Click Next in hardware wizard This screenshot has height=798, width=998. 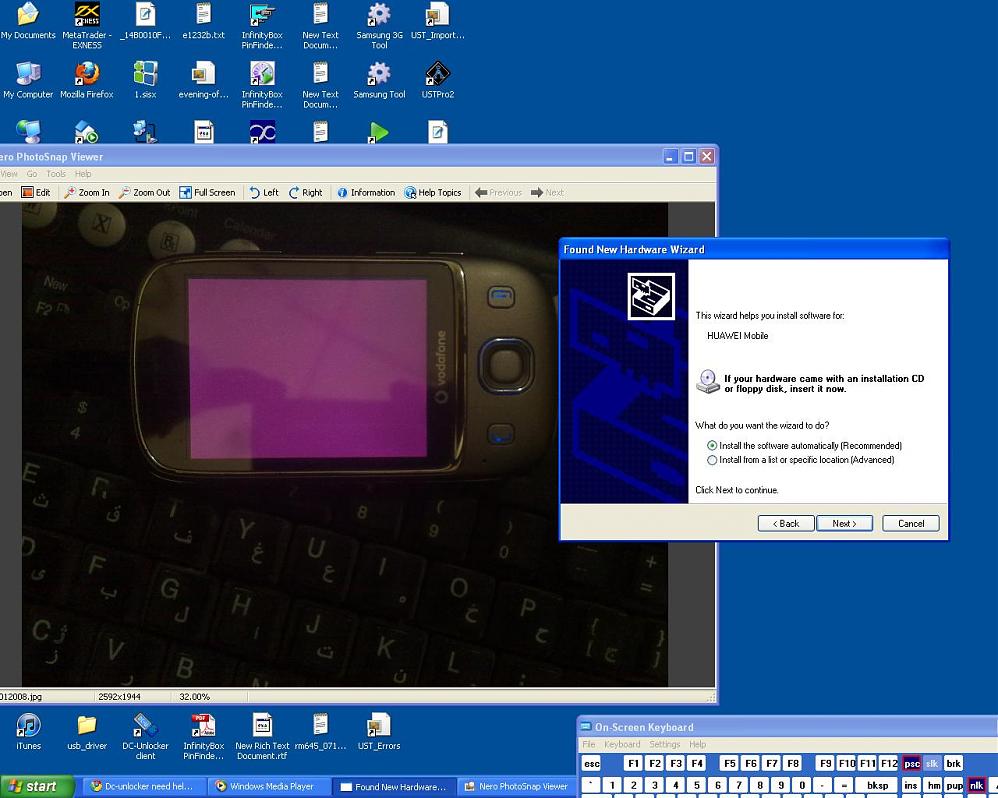(844, 523)
